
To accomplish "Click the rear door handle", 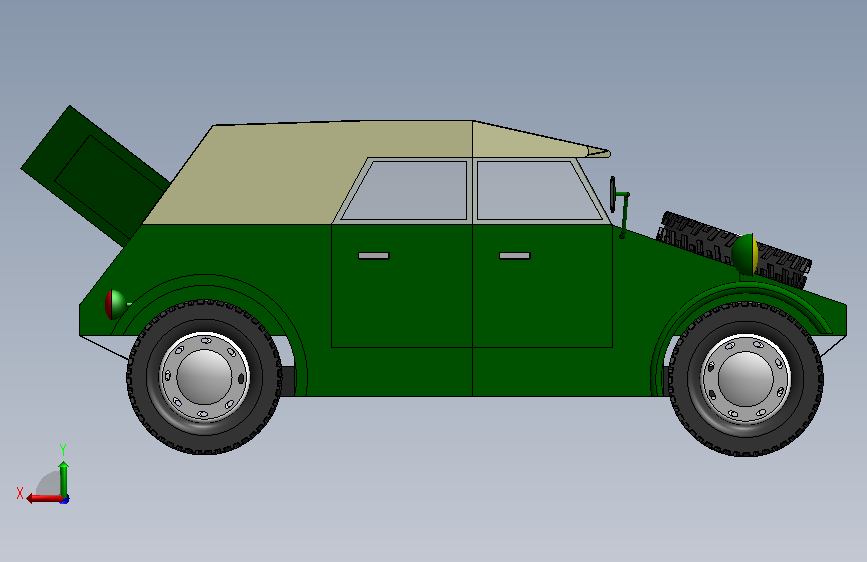I will click(374, 256).
